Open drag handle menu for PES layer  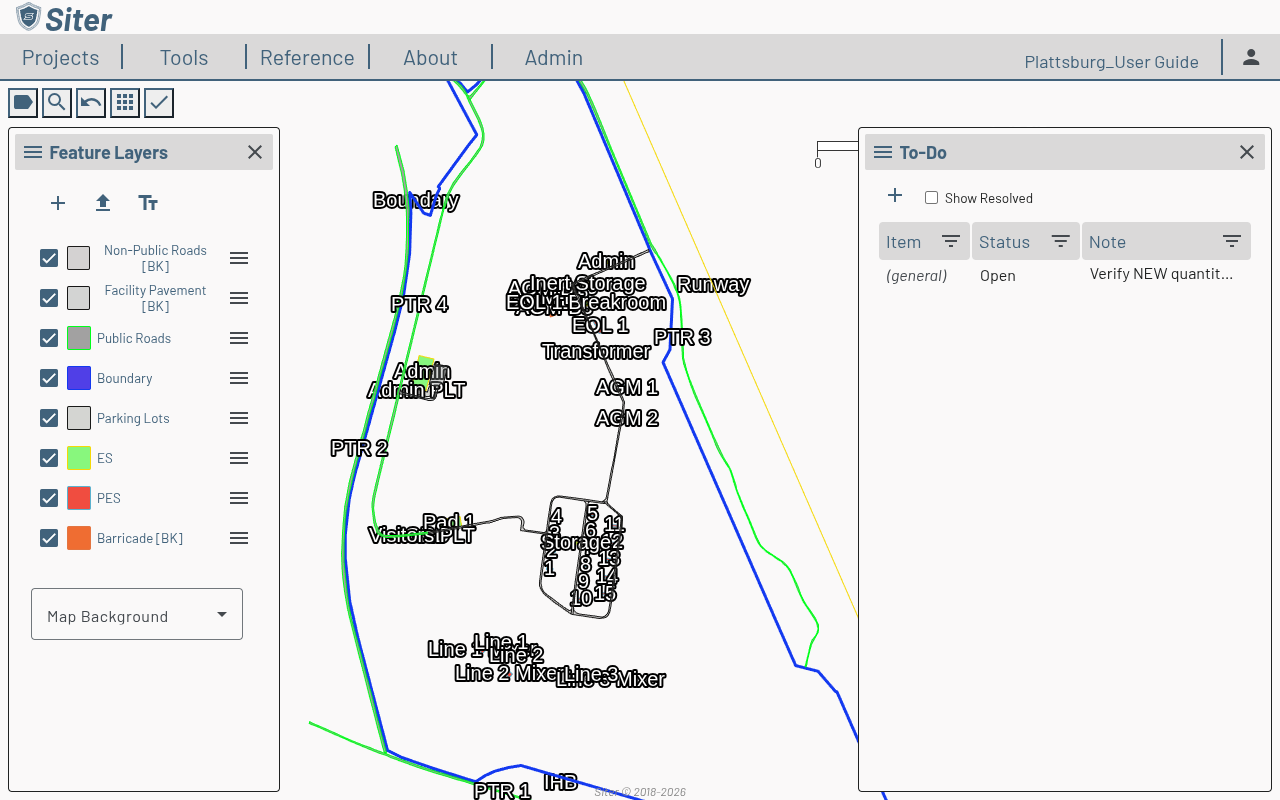pyautogui.click(x=239, y=498)
